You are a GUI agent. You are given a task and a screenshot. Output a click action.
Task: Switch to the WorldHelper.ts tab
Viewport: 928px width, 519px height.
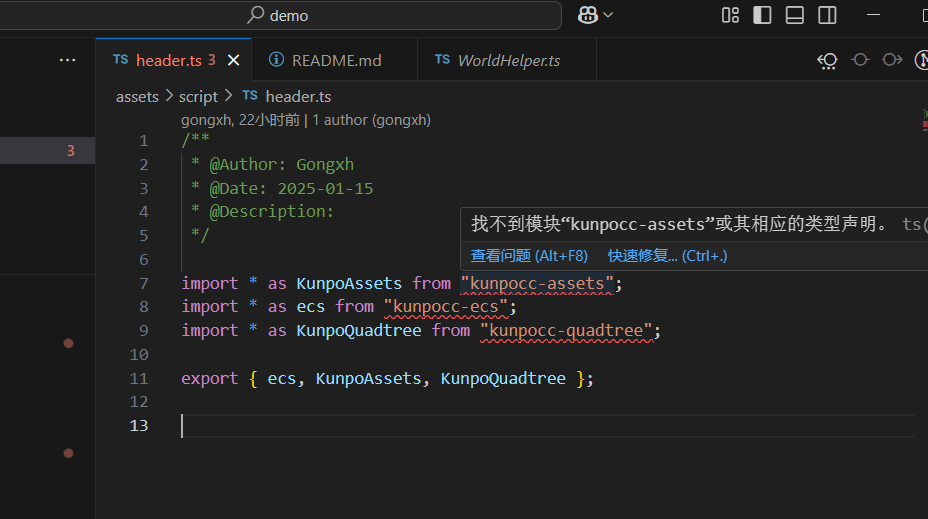508,60
